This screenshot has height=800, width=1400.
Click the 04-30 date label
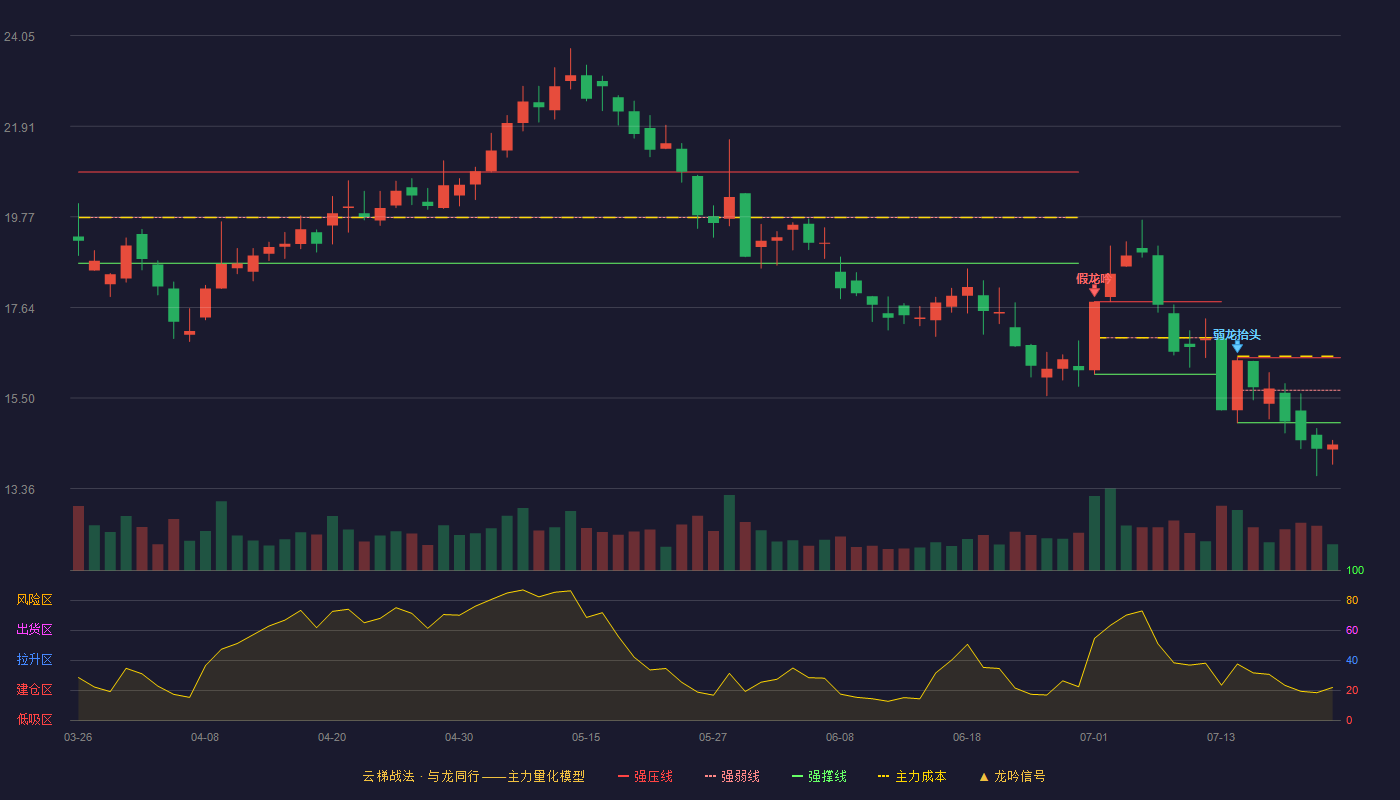tap(459, 737)
